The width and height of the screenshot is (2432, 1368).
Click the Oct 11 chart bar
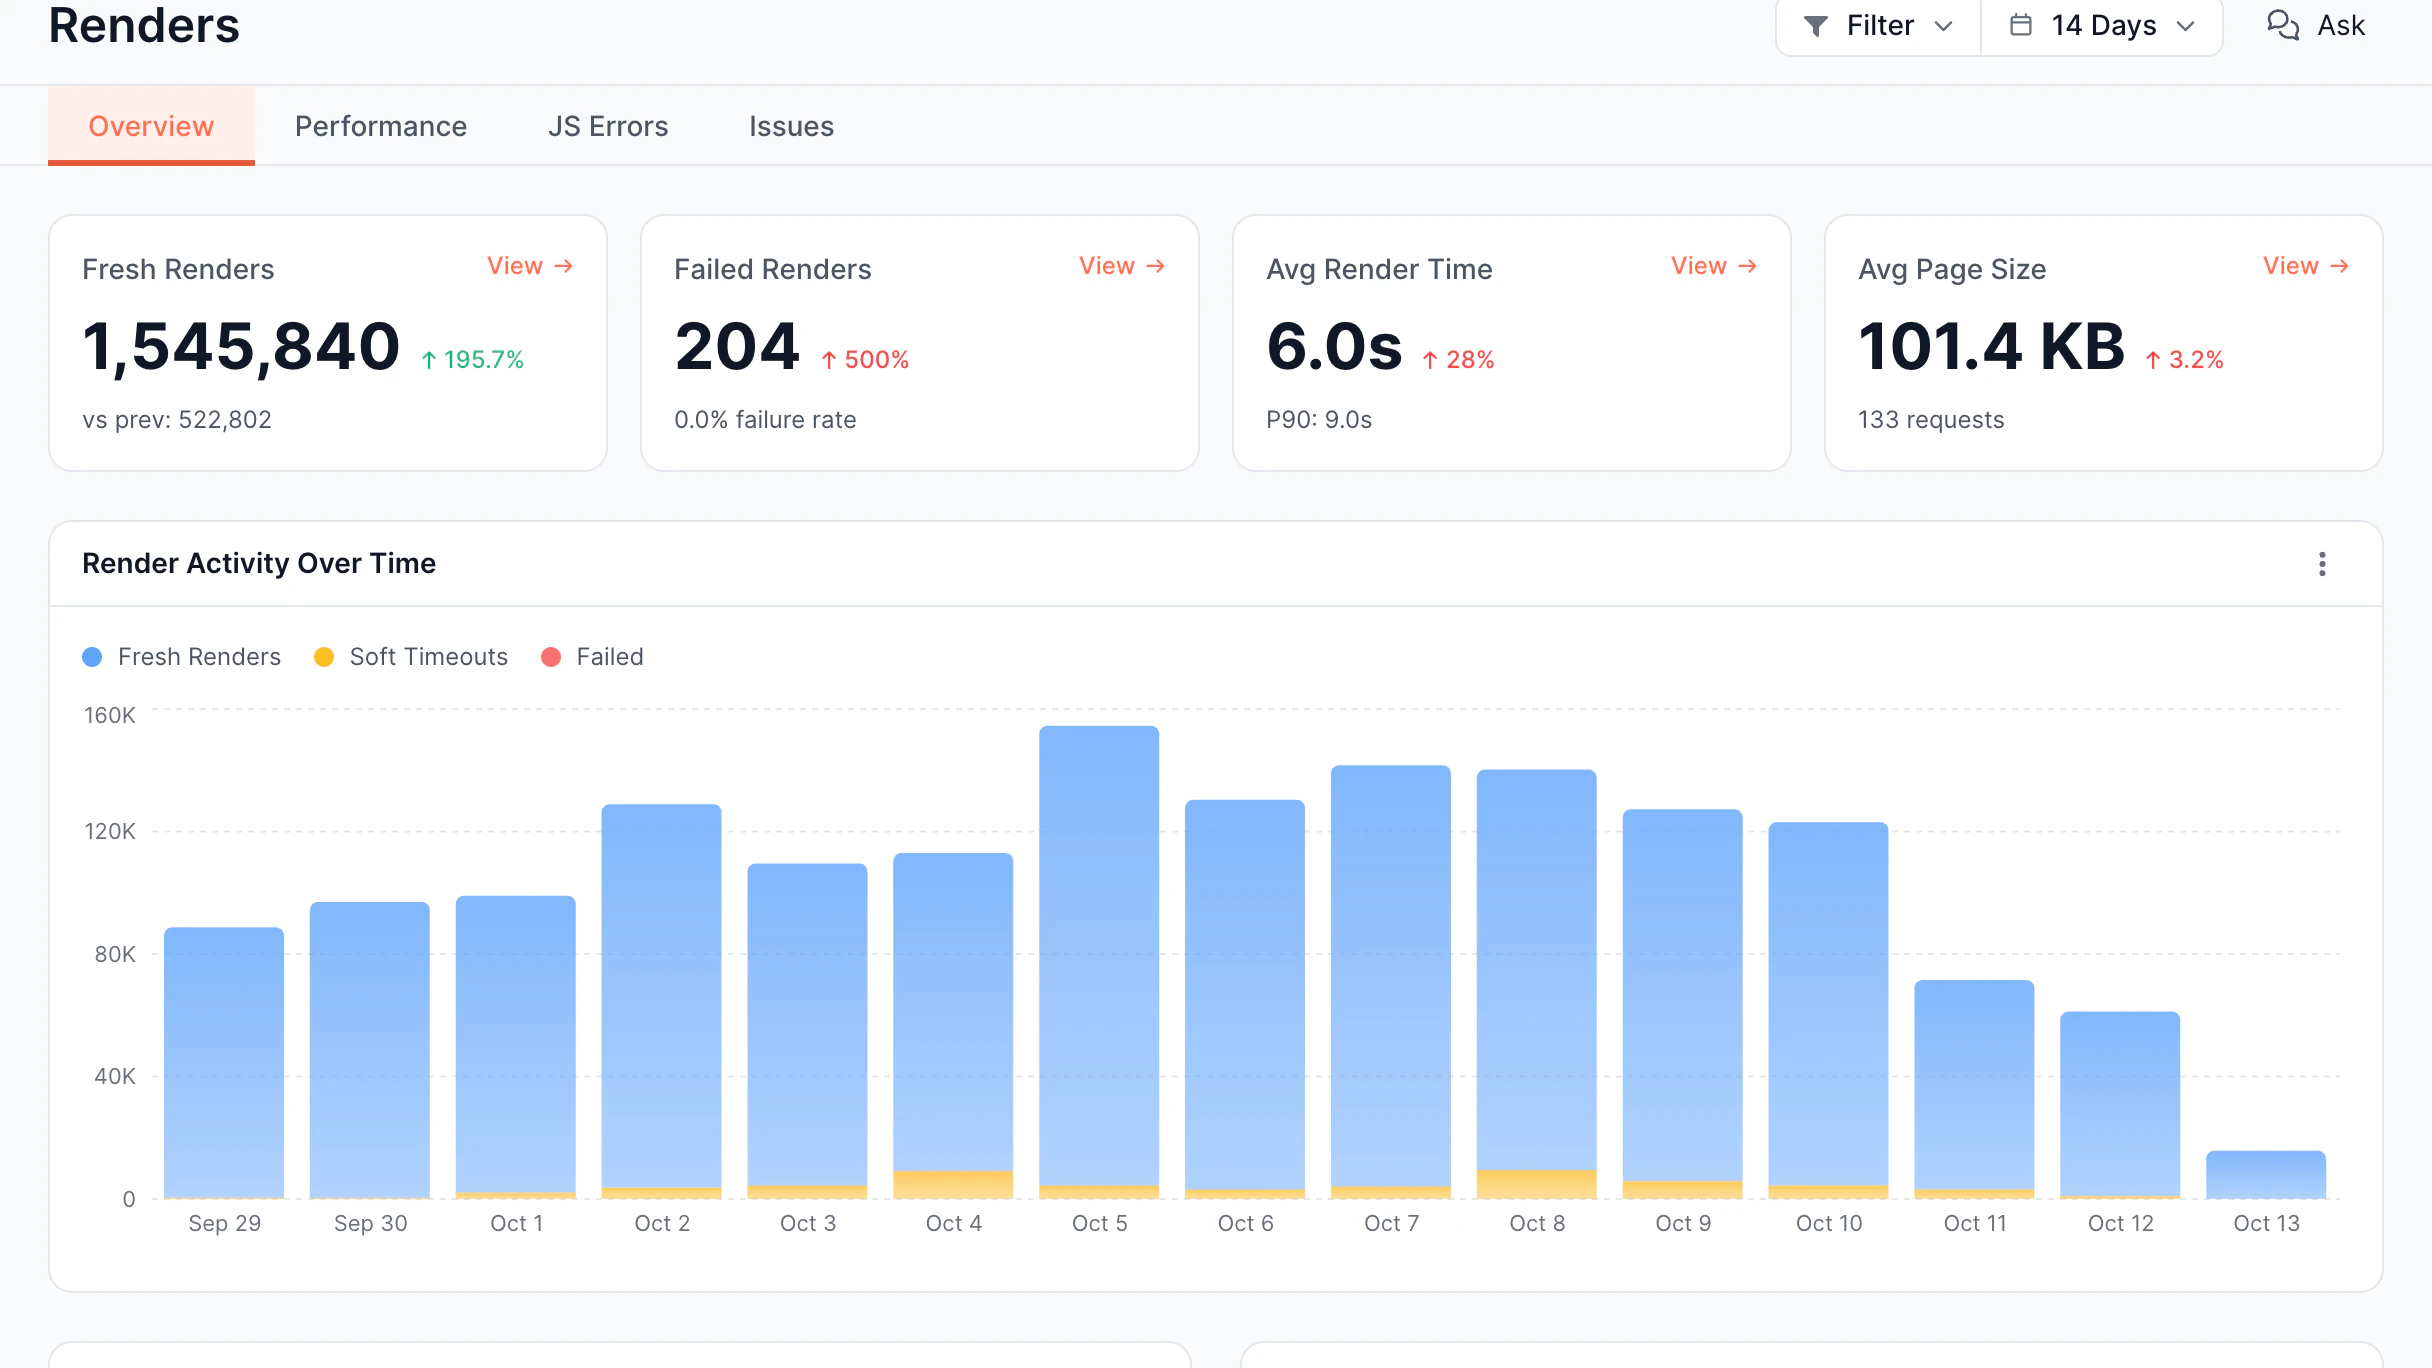(x=1974, y=1089)
